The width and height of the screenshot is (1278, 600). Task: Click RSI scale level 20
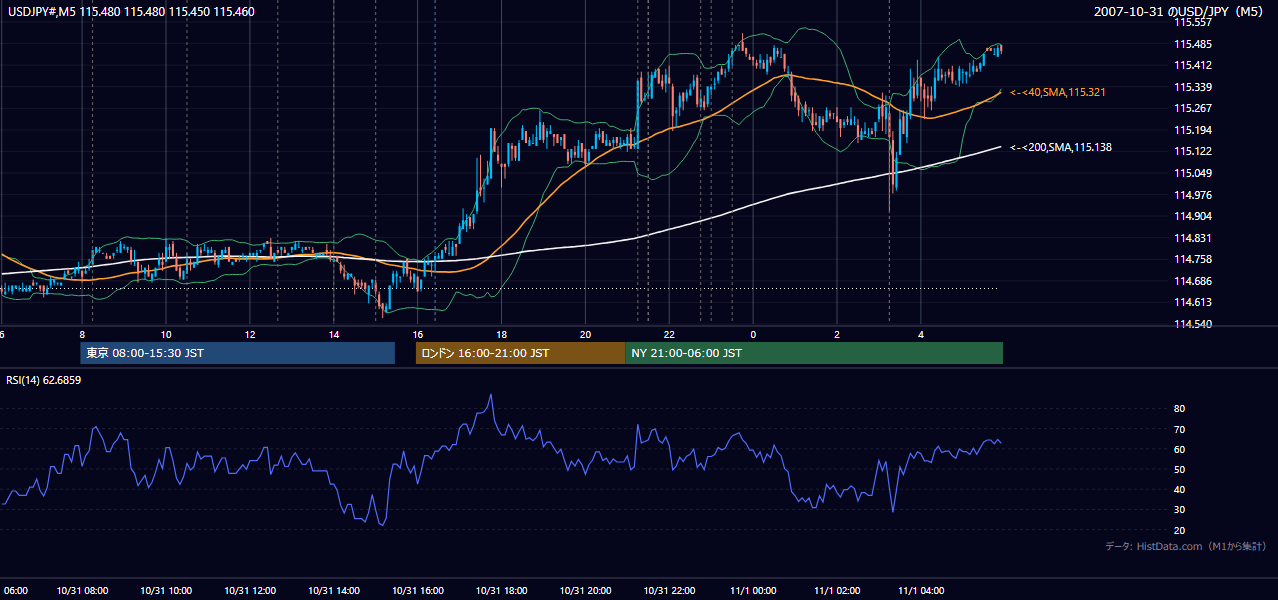pyautogui.click(x=1179, y=530)
